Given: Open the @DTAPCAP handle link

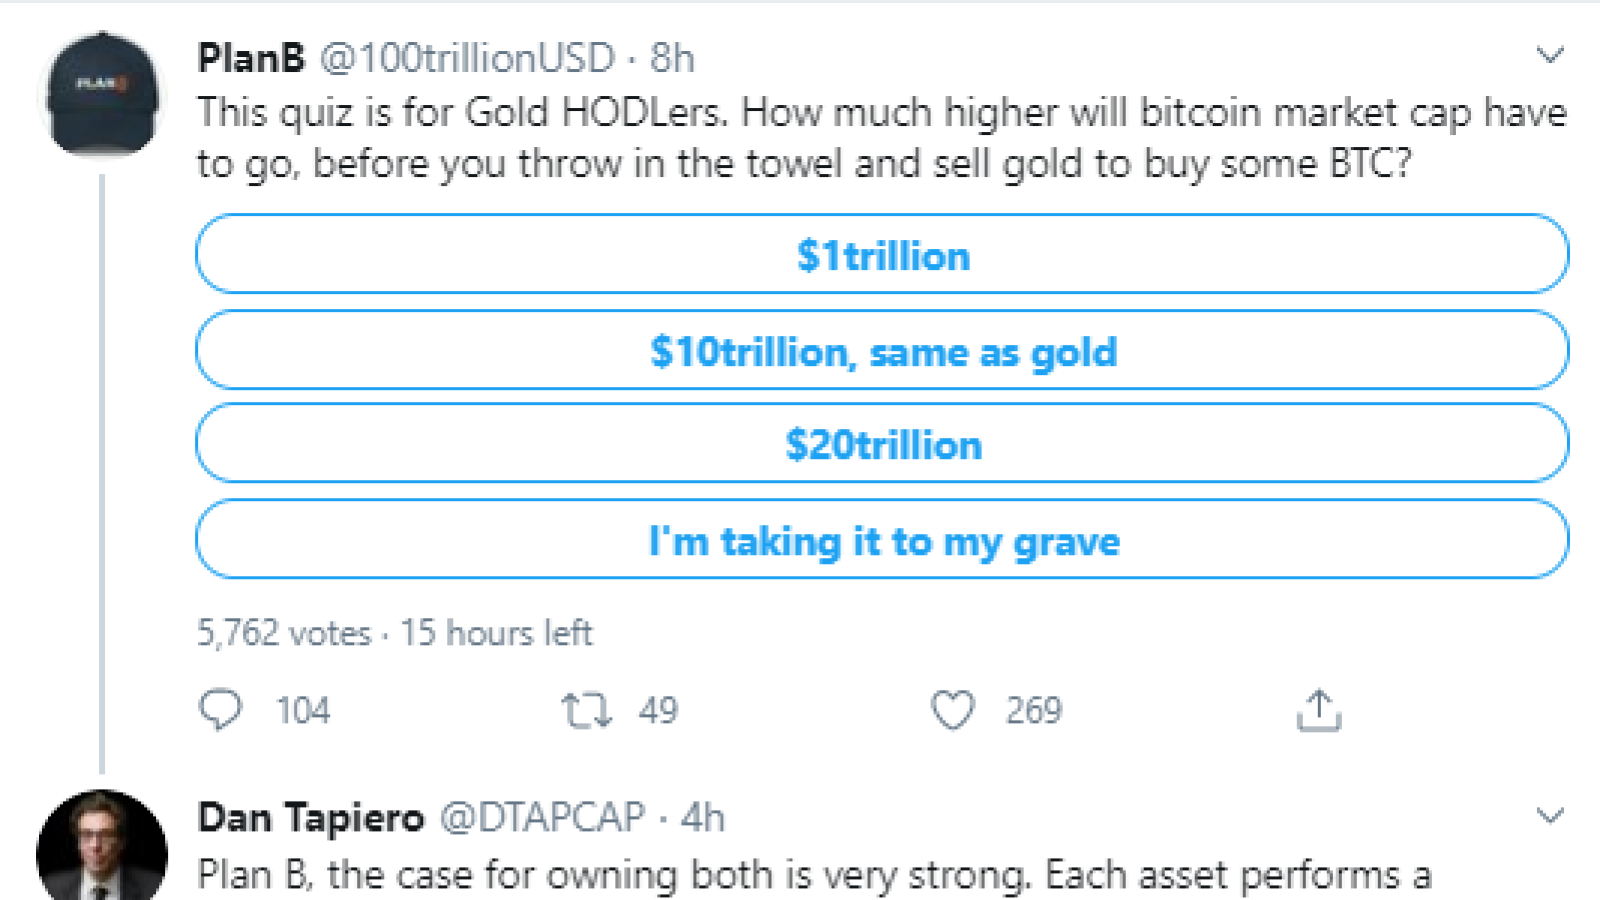Looking at the screenshot, I should (x=542, y=818).
